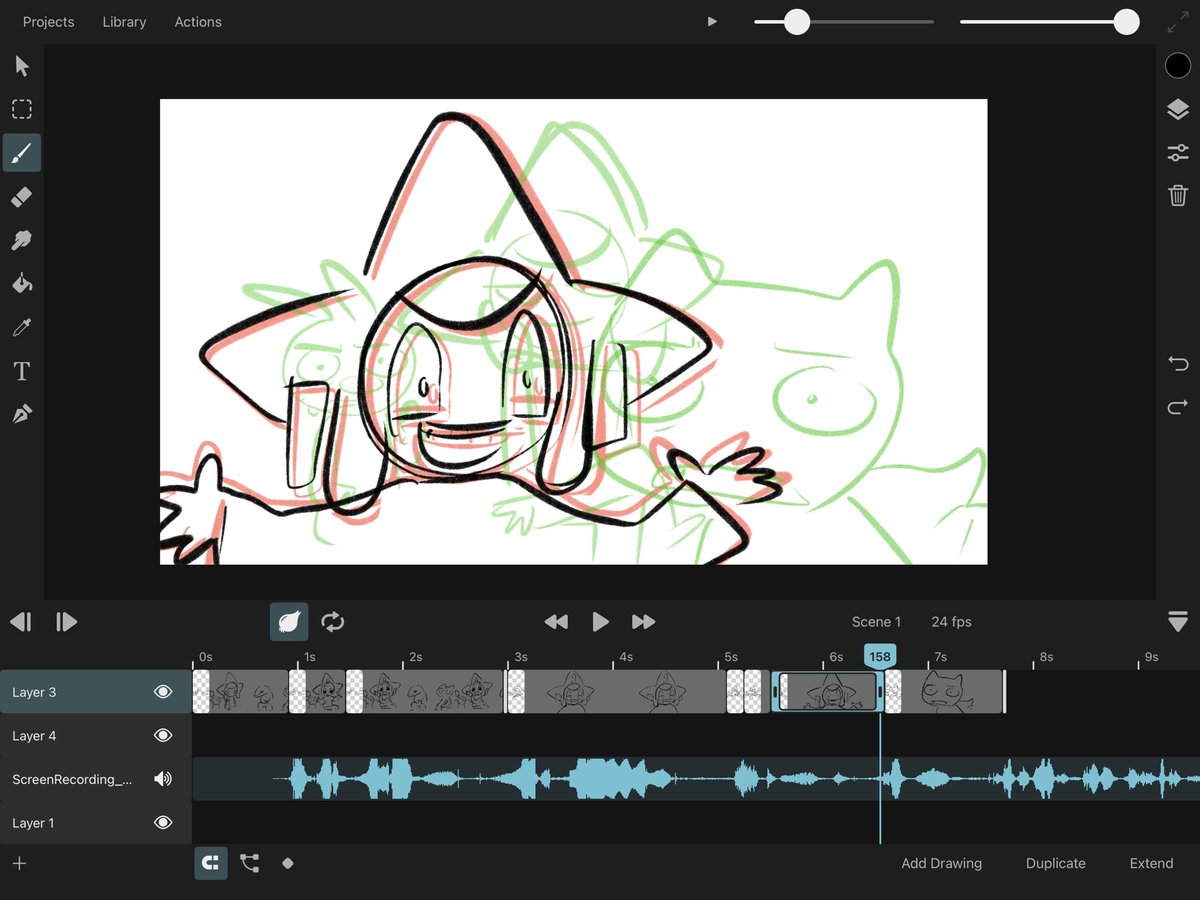This screenshot has width=1200, height=900.
Task: Select the Brush tool
Action: click(x=22, y=153)
